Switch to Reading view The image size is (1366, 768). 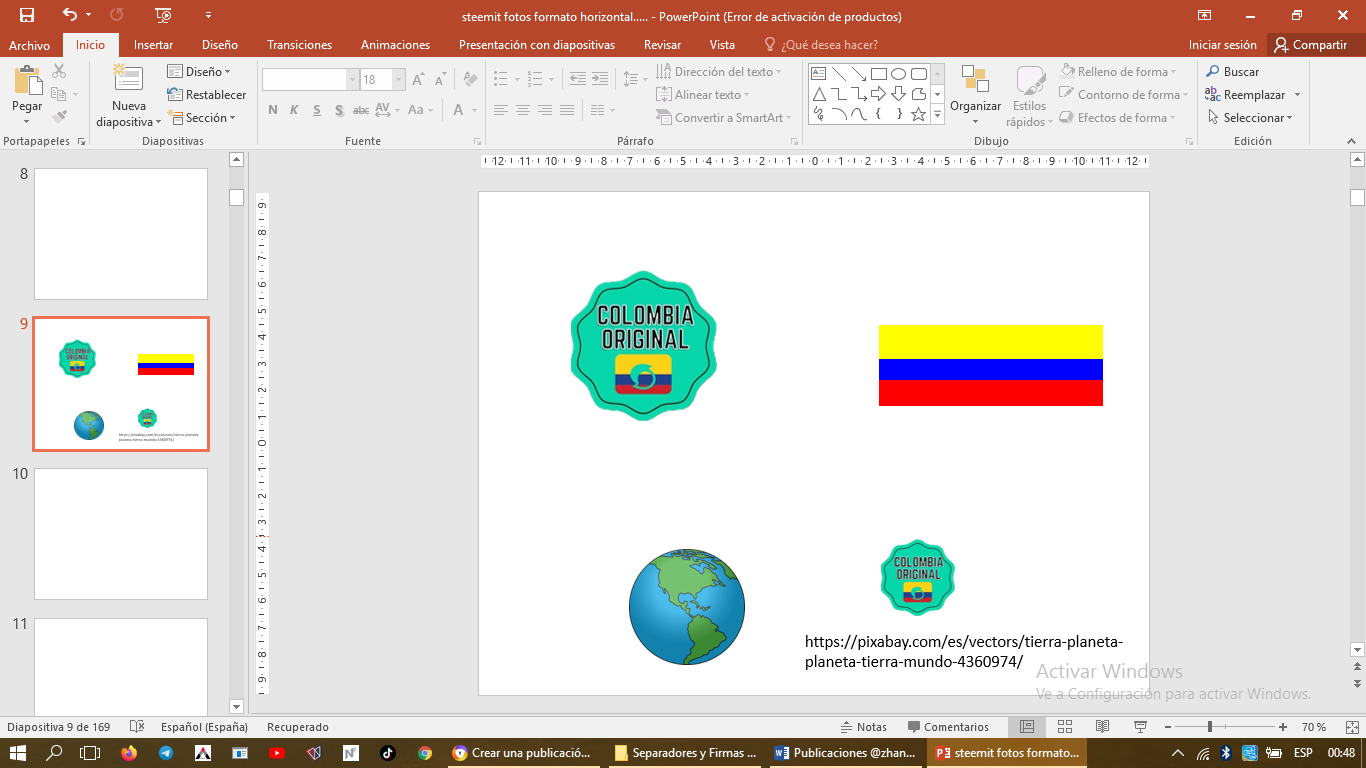(1102, 727)
